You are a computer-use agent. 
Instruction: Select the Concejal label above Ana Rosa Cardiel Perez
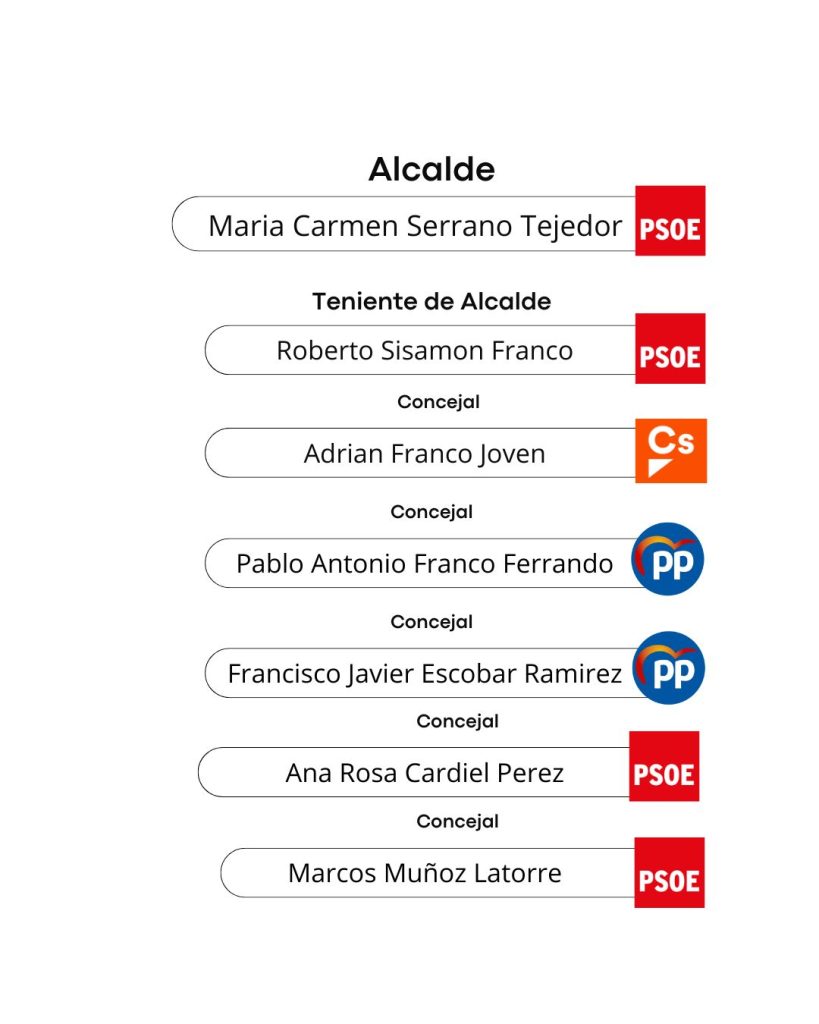point(457,721)
